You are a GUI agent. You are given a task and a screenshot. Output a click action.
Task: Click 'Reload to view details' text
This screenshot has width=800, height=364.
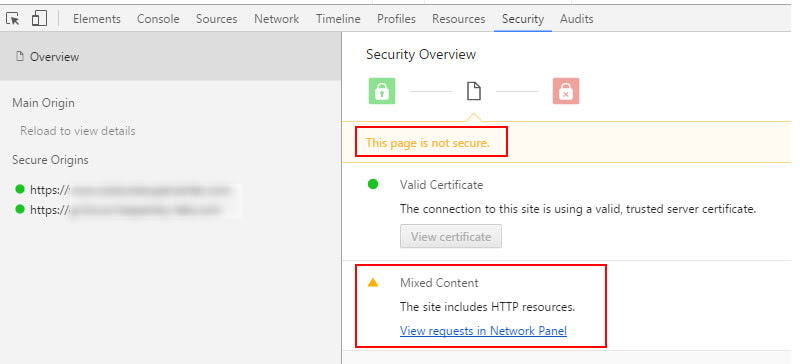click(78, 131)
